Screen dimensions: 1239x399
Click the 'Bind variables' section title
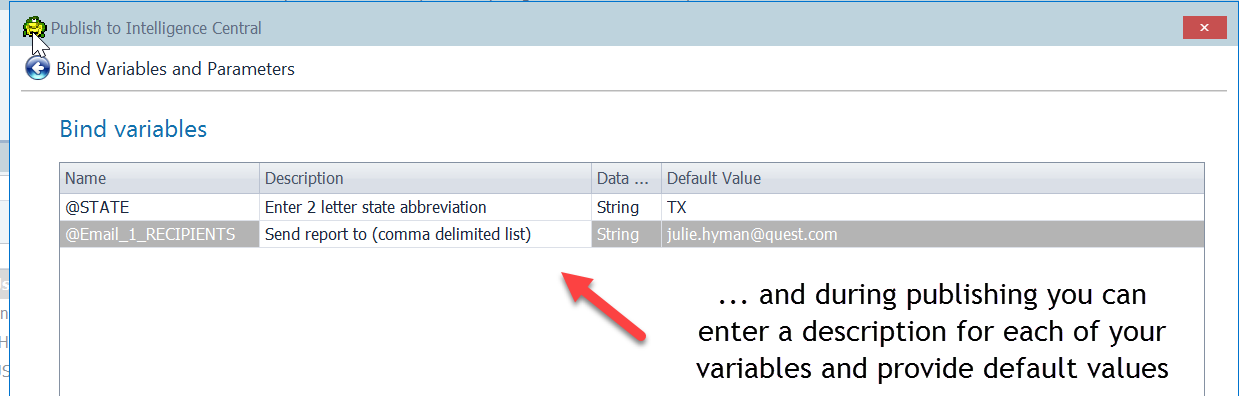[x=133, y=129]
